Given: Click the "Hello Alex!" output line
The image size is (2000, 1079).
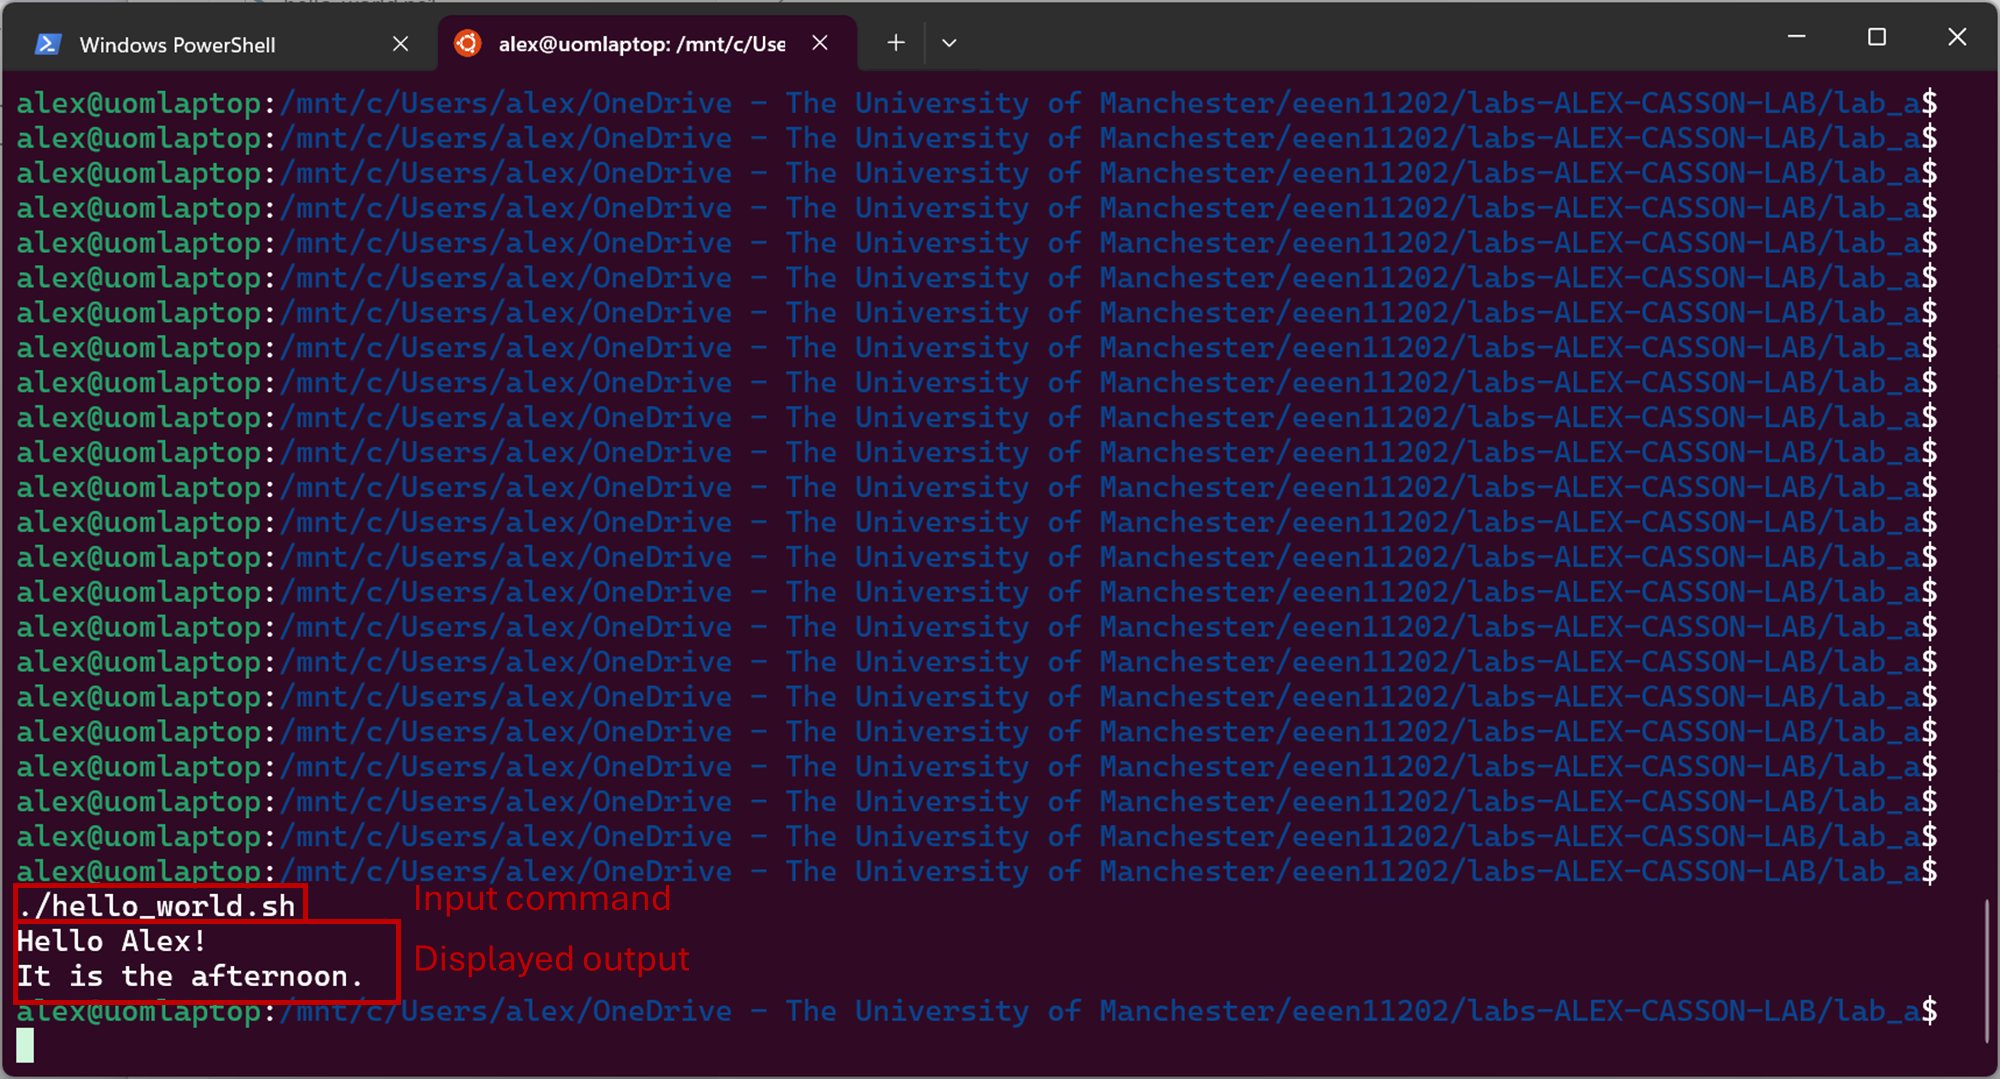Looking at the screenshot, I should pos(111,941).
